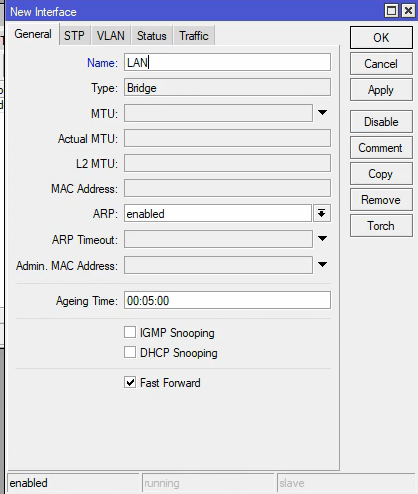Expand the Admin. MAC Address arrow
This screenshot has height=494, width=418.
point(322,265)
